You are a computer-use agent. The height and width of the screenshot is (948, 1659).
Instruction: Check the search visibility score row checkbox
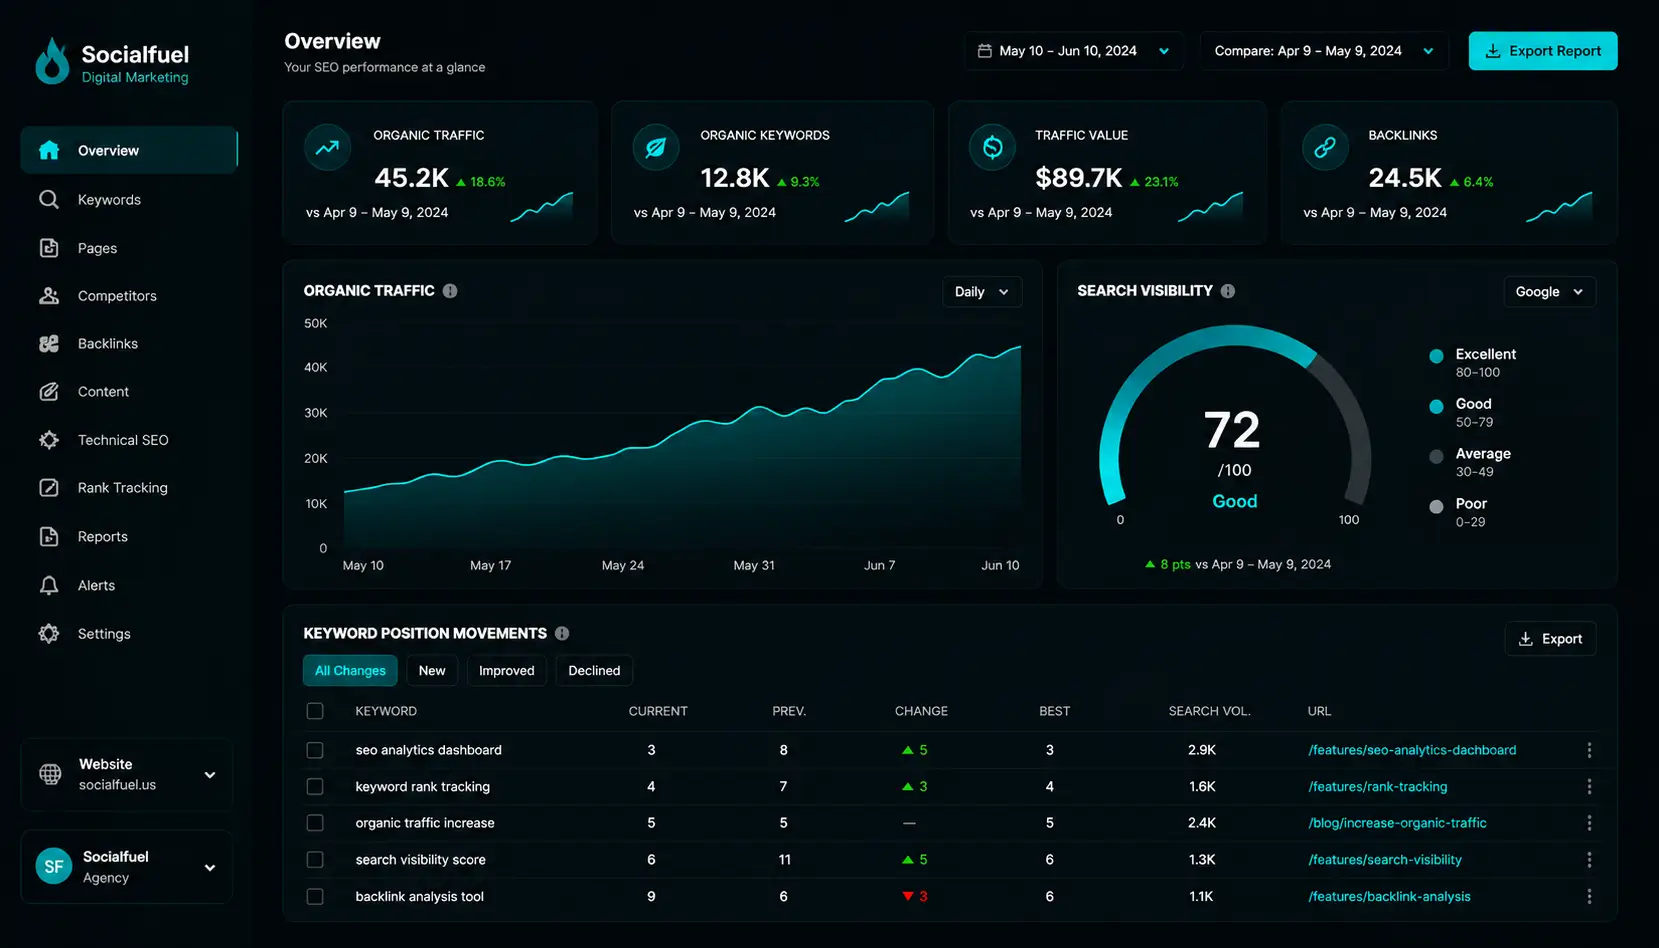tap(315, 859)
